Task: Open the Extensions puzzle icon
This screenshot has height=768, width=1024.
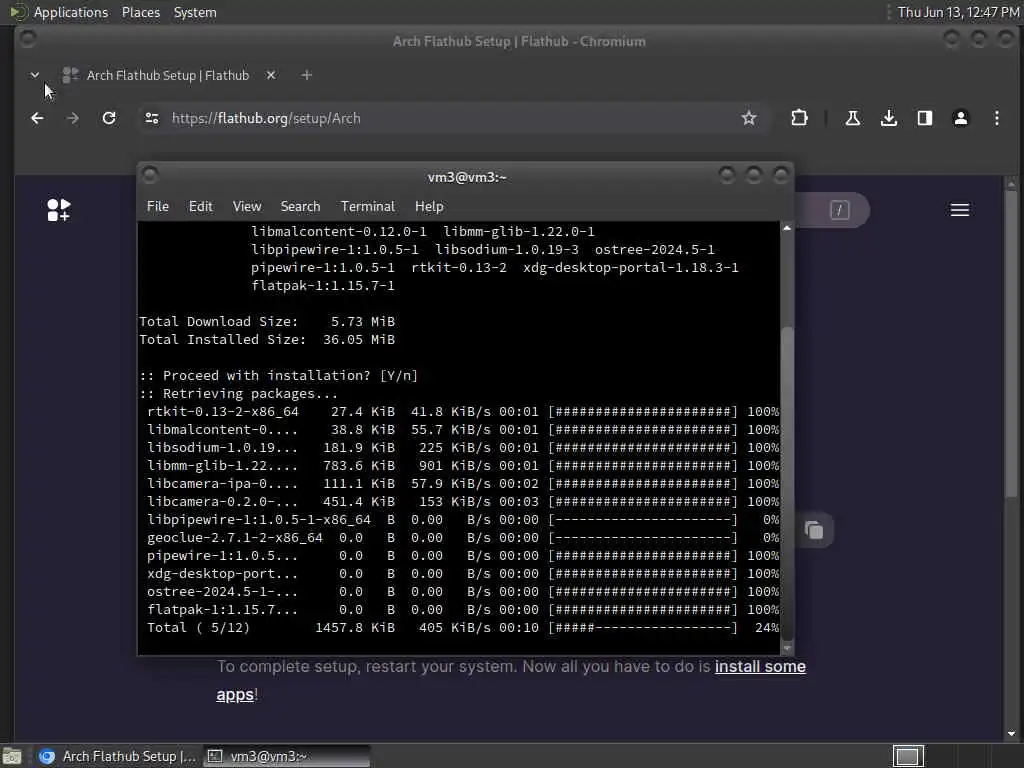Action: (x=799, y=118)
